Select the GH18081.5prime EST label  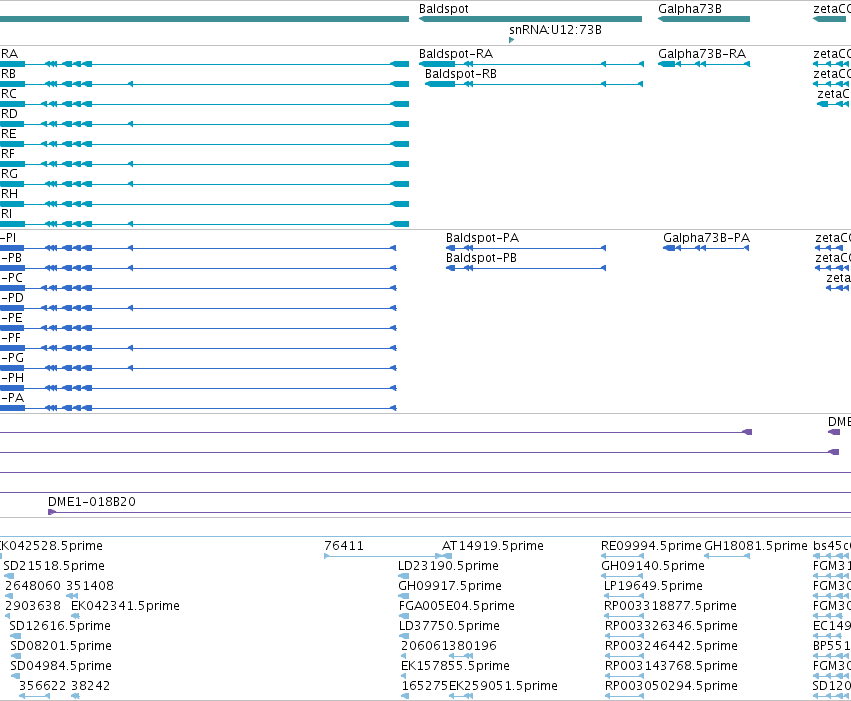pyautogui.click(x=755, y=546)
